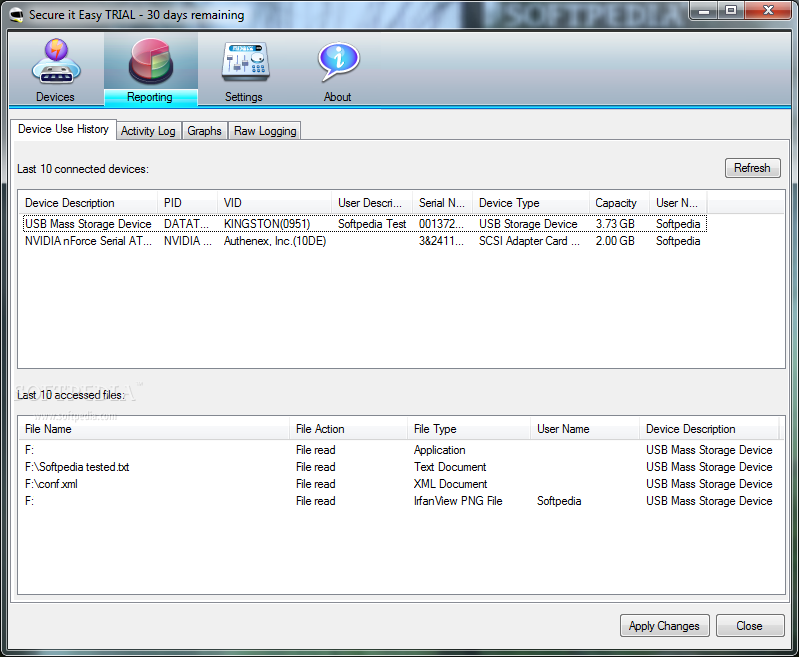Sort files by User Name header
The width and height of the screenshot is (799, 657).
pyautogui.click(x=585, y=429)
